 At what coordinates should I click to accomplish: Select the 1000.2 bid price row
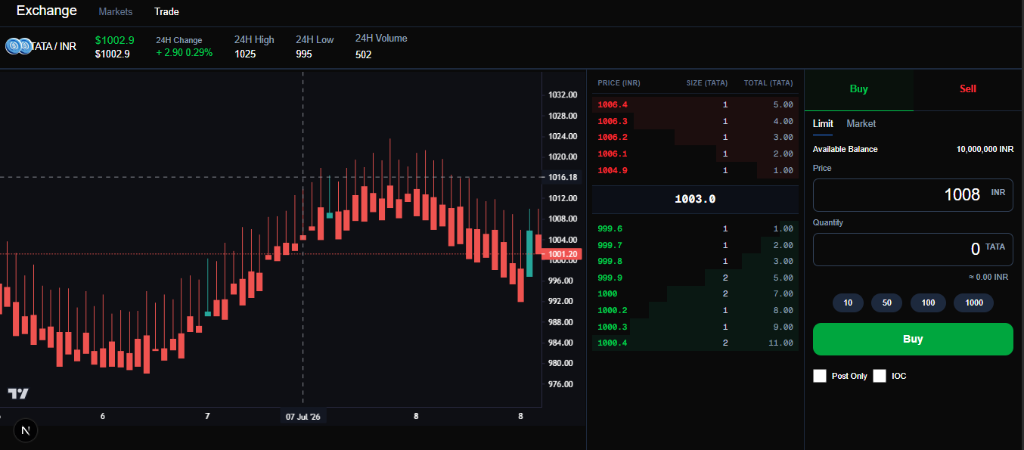point(695,310)
